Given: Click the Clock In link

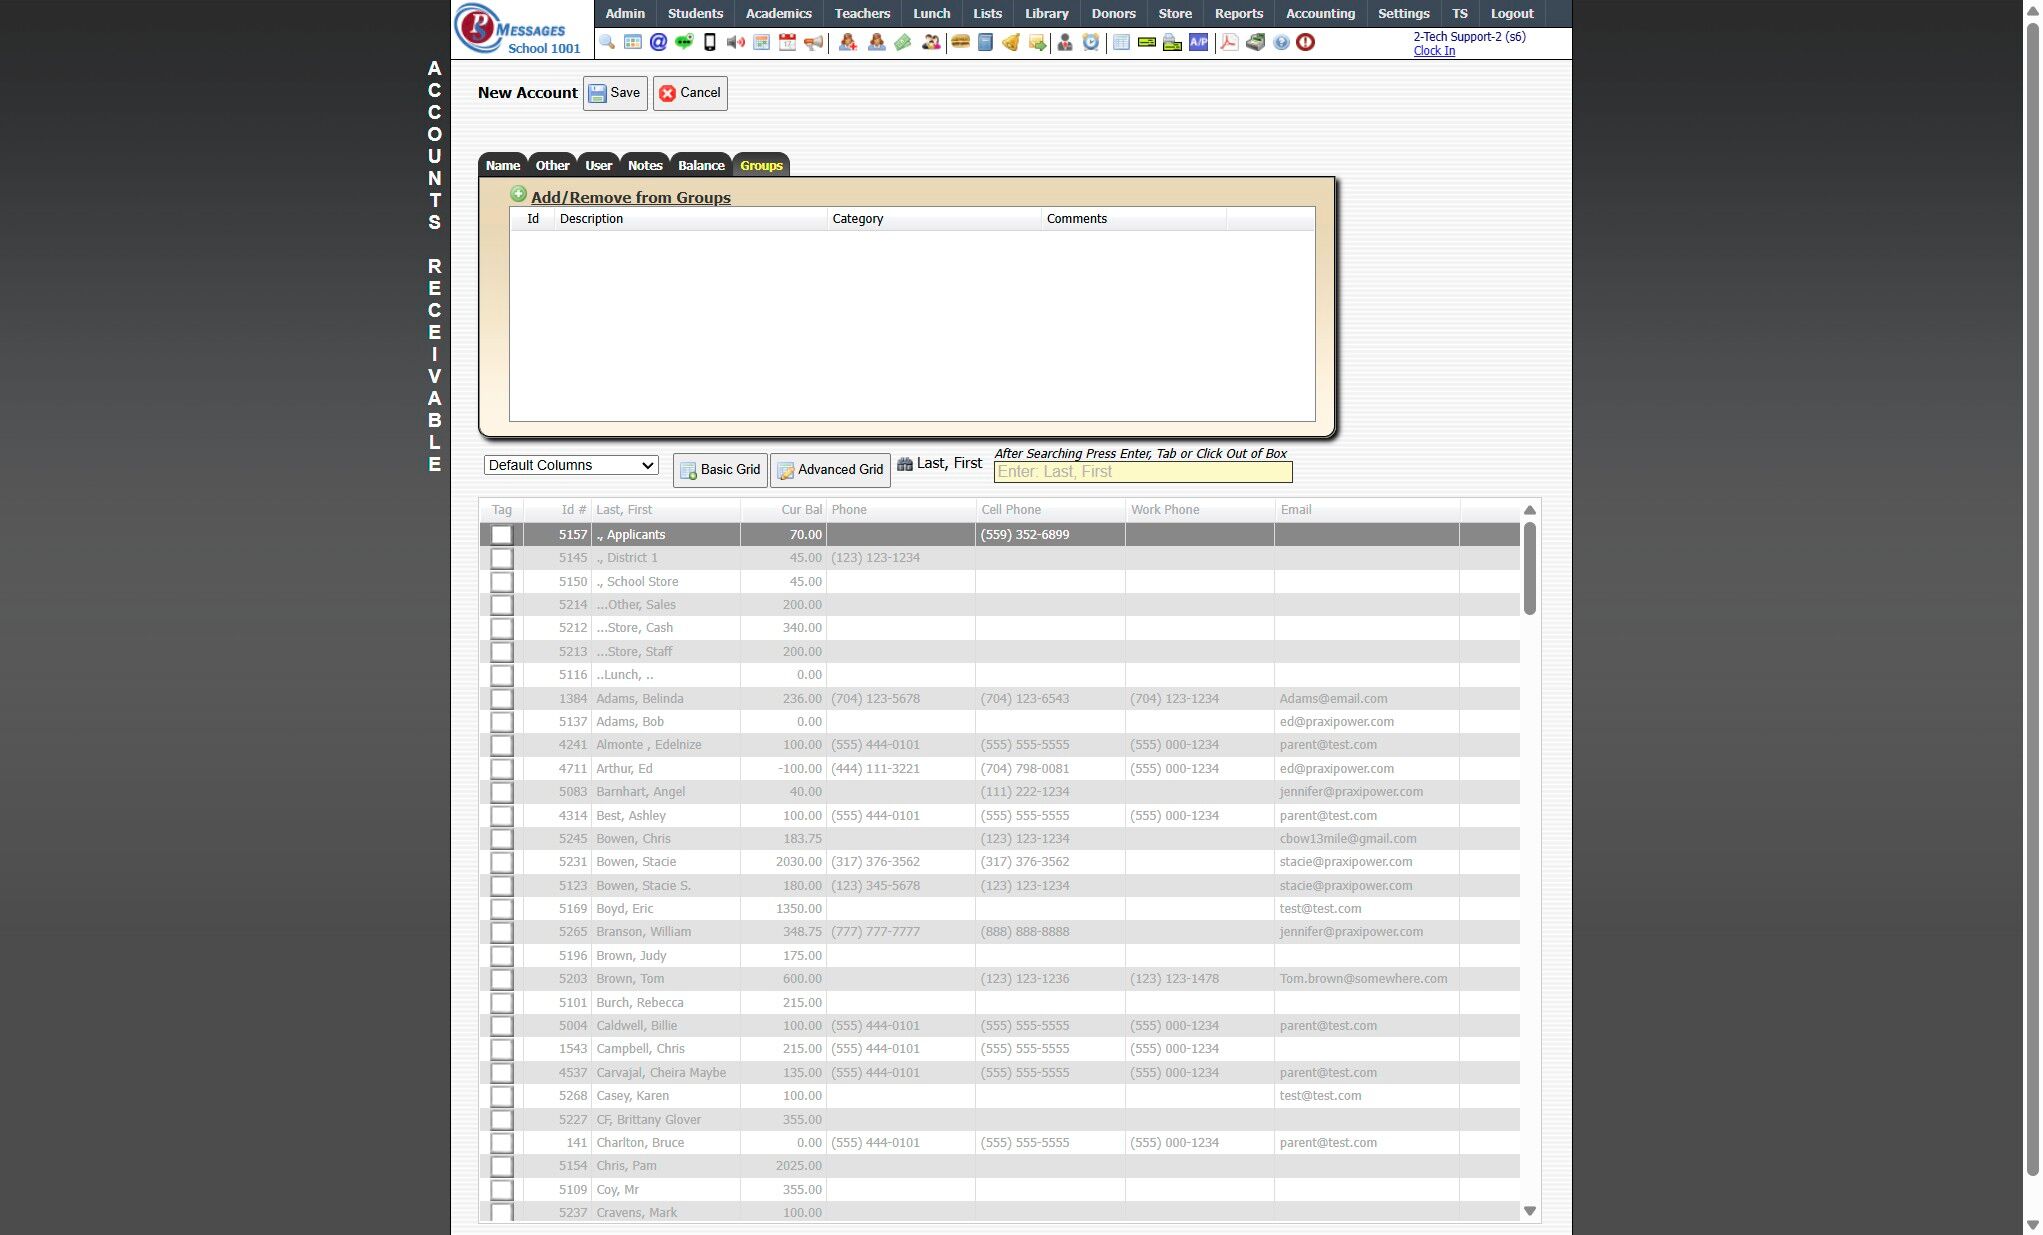Looking at the screenshot, I should click(x=1433, y=51).
